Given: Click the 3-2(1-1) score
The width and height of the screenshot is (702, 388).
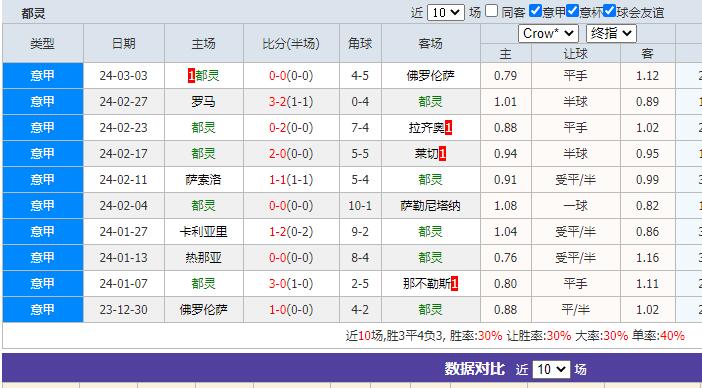Looking at the screenshot, I should point(291,102).
